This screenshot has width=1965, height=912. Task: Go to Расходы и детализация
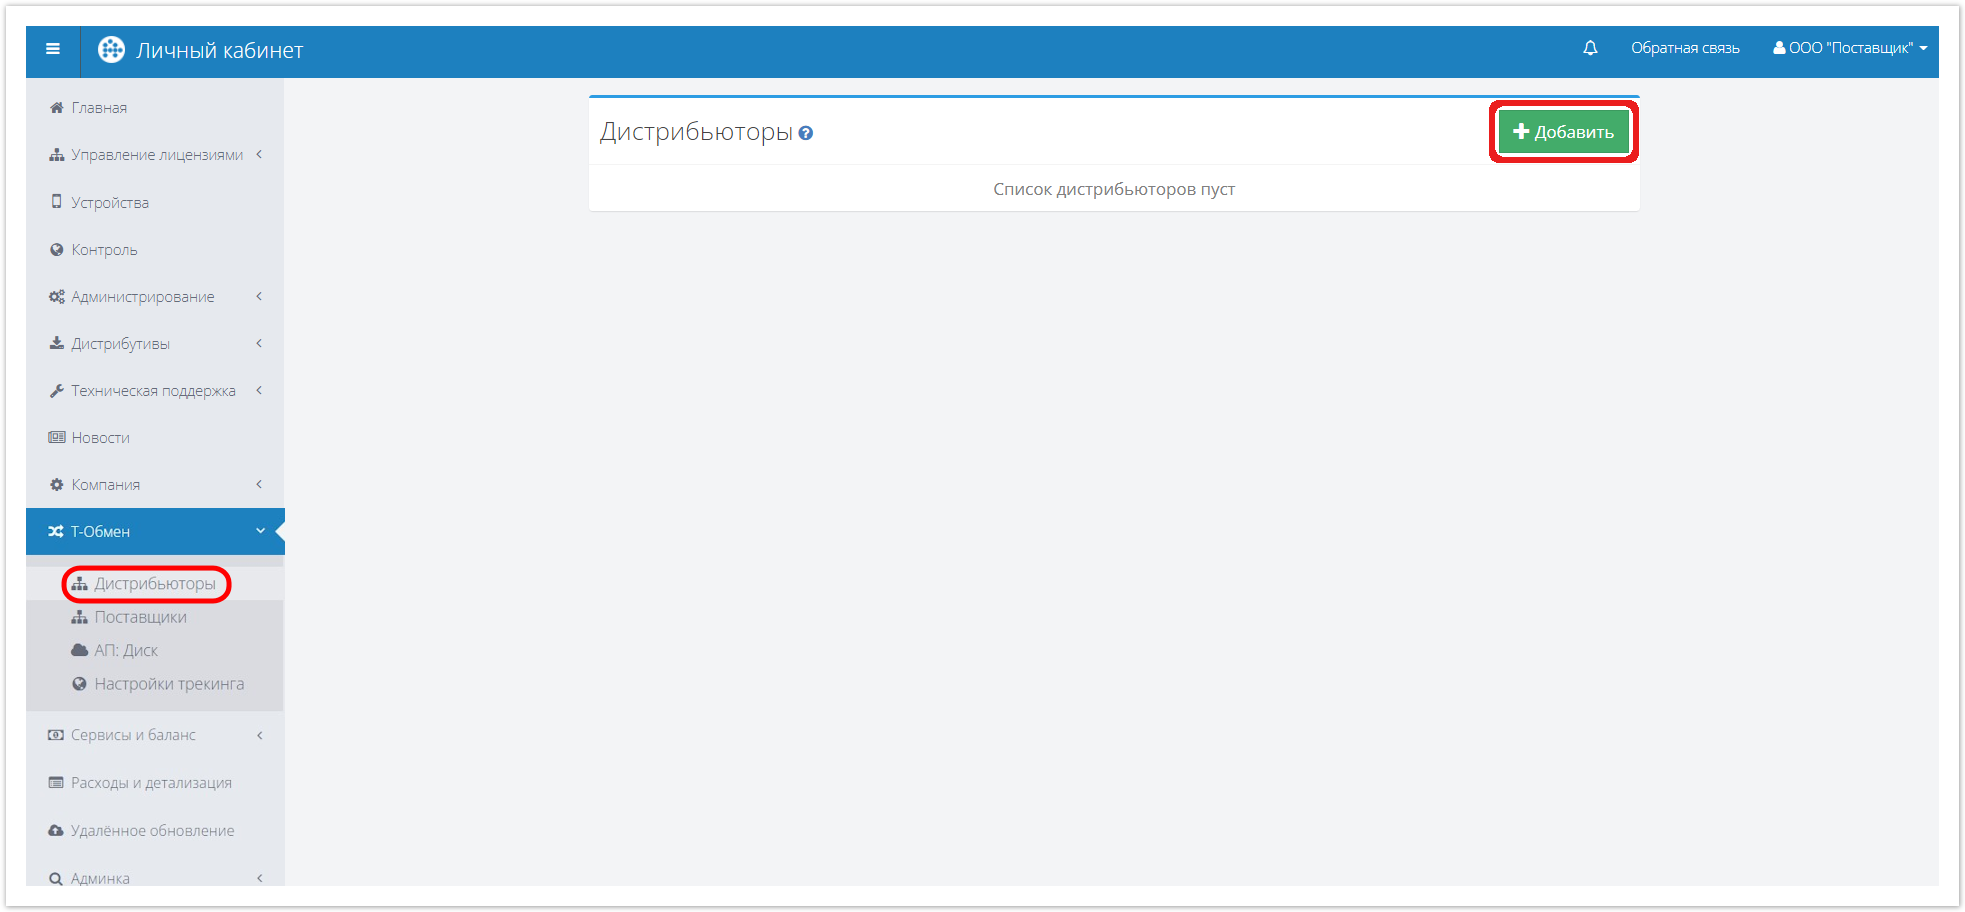pyautogui.click(x=151, y=783)
